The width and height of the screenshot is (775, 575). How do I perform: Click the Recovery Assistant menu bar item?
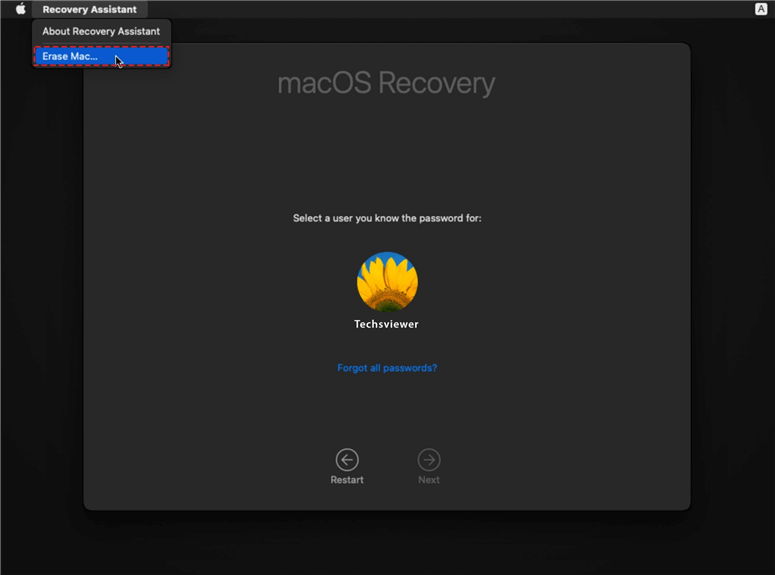coord(89,9)
